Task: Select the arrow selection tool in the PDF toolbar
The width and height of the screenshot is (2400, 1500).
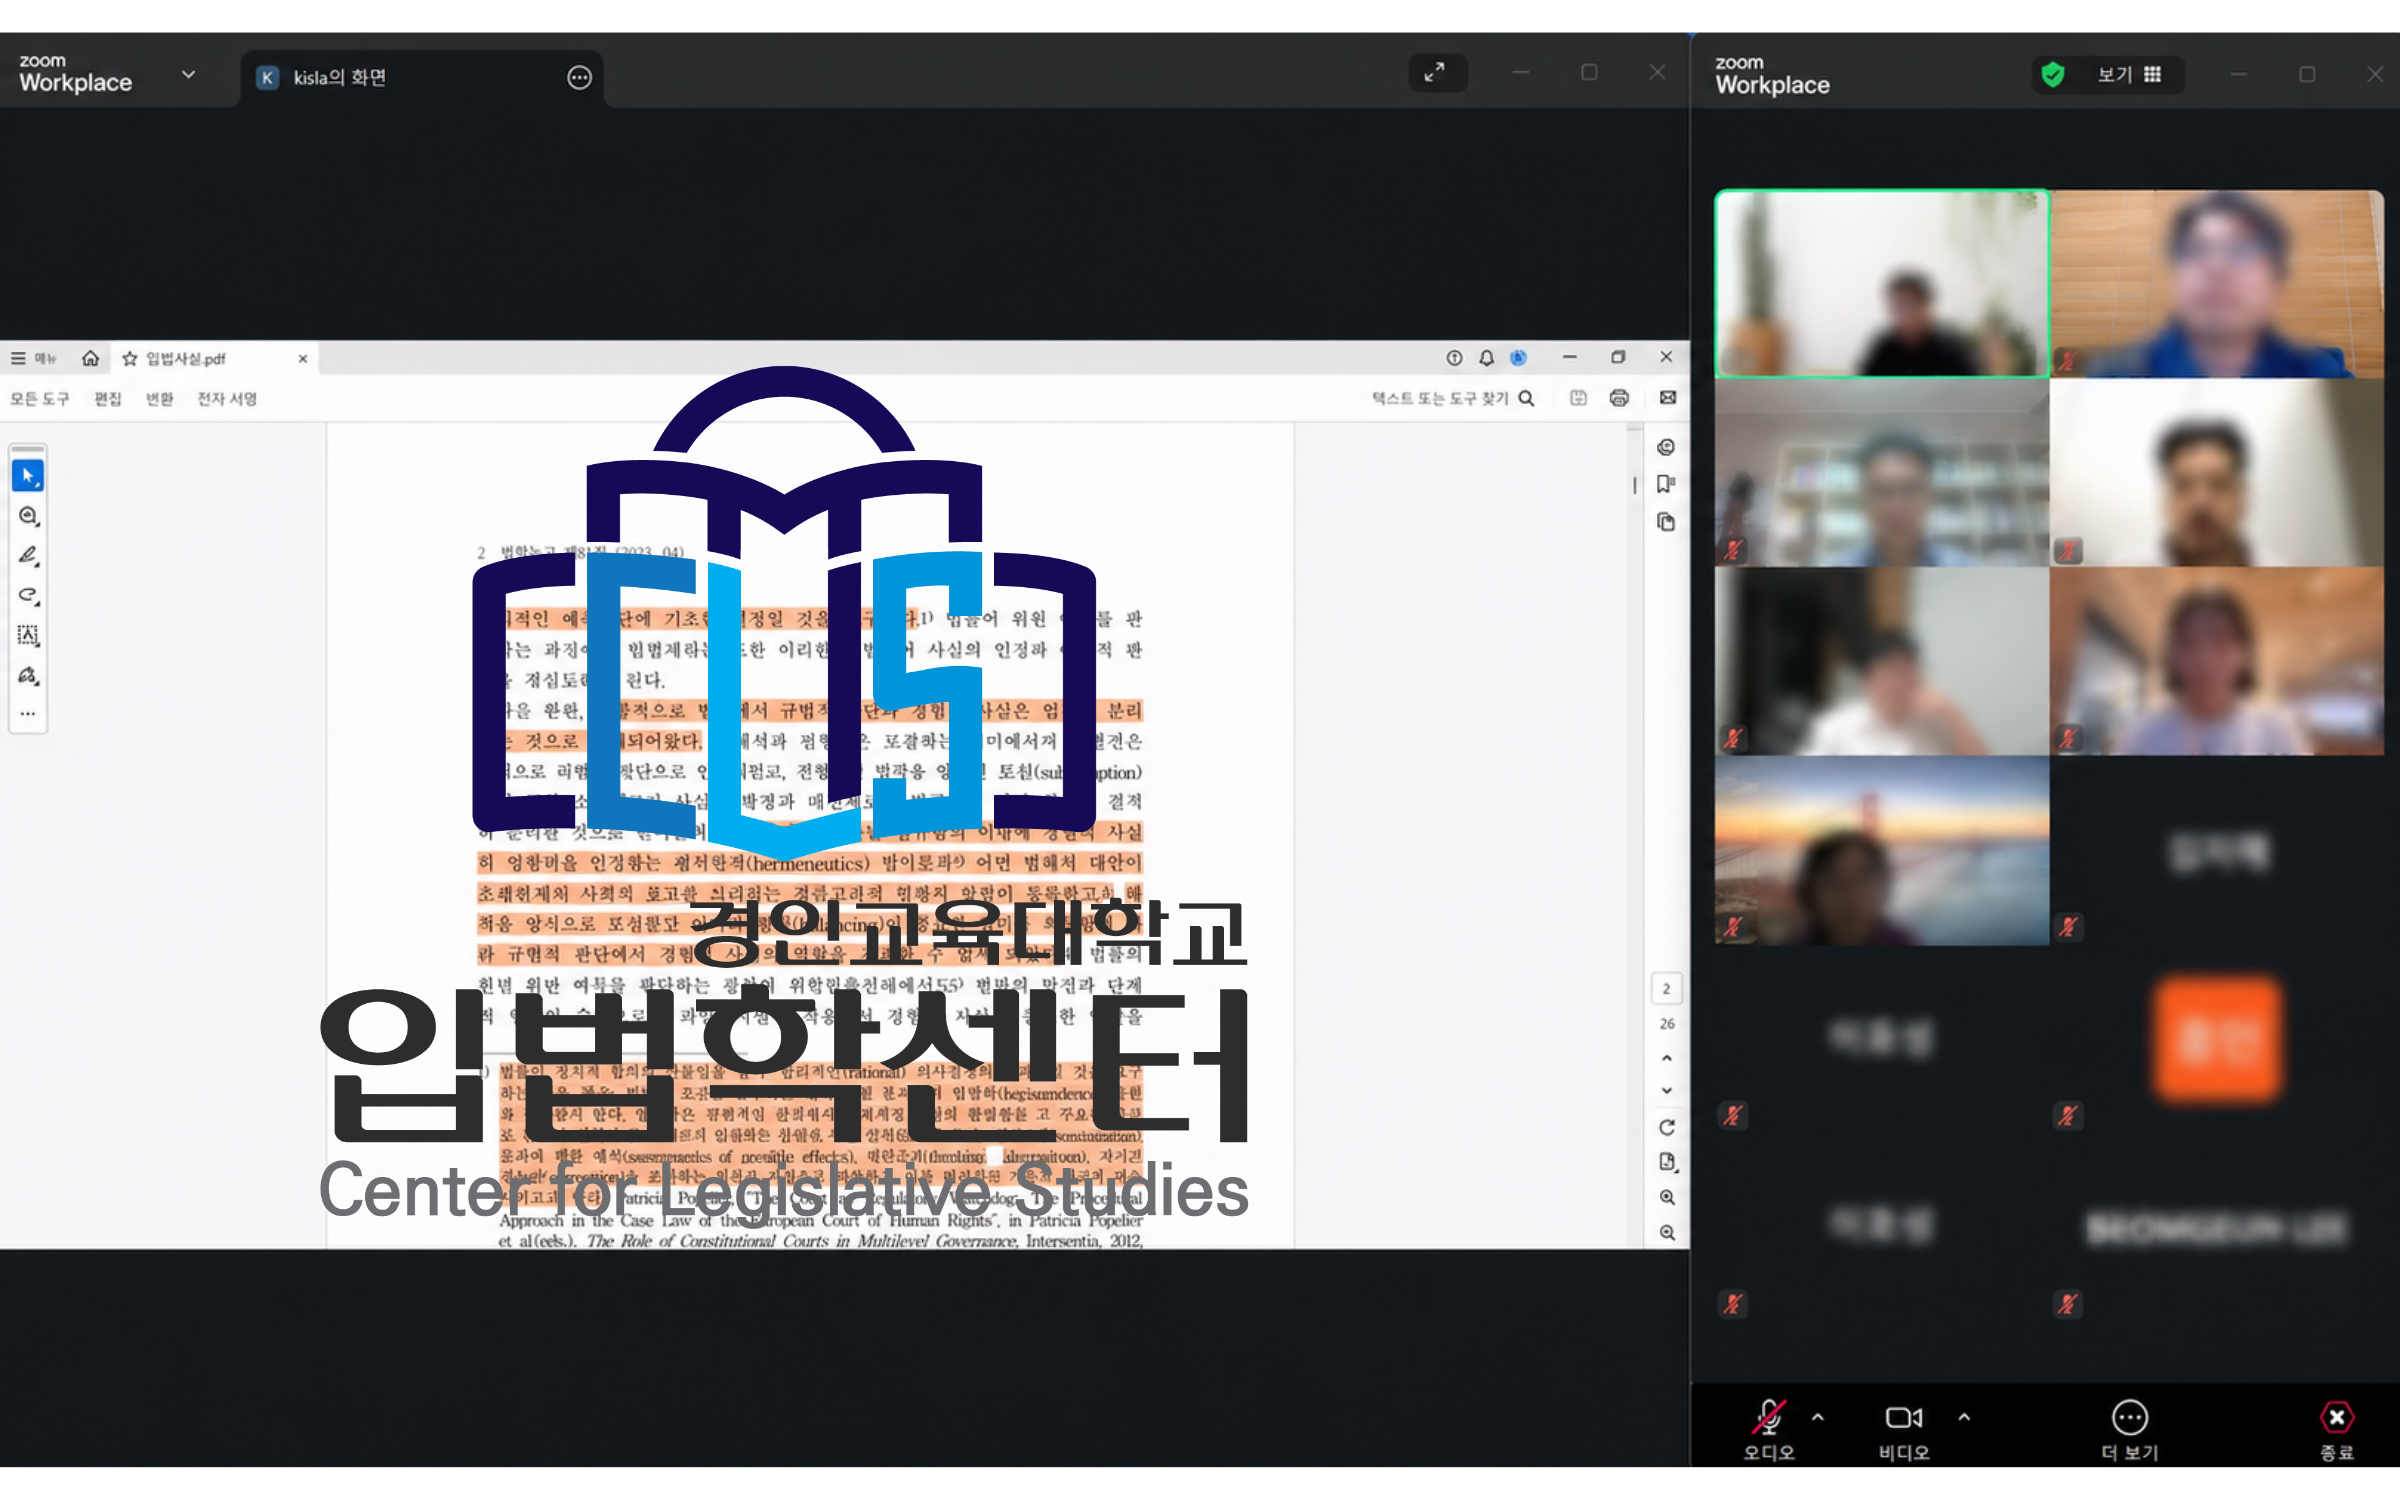Action: pos(28,476)
